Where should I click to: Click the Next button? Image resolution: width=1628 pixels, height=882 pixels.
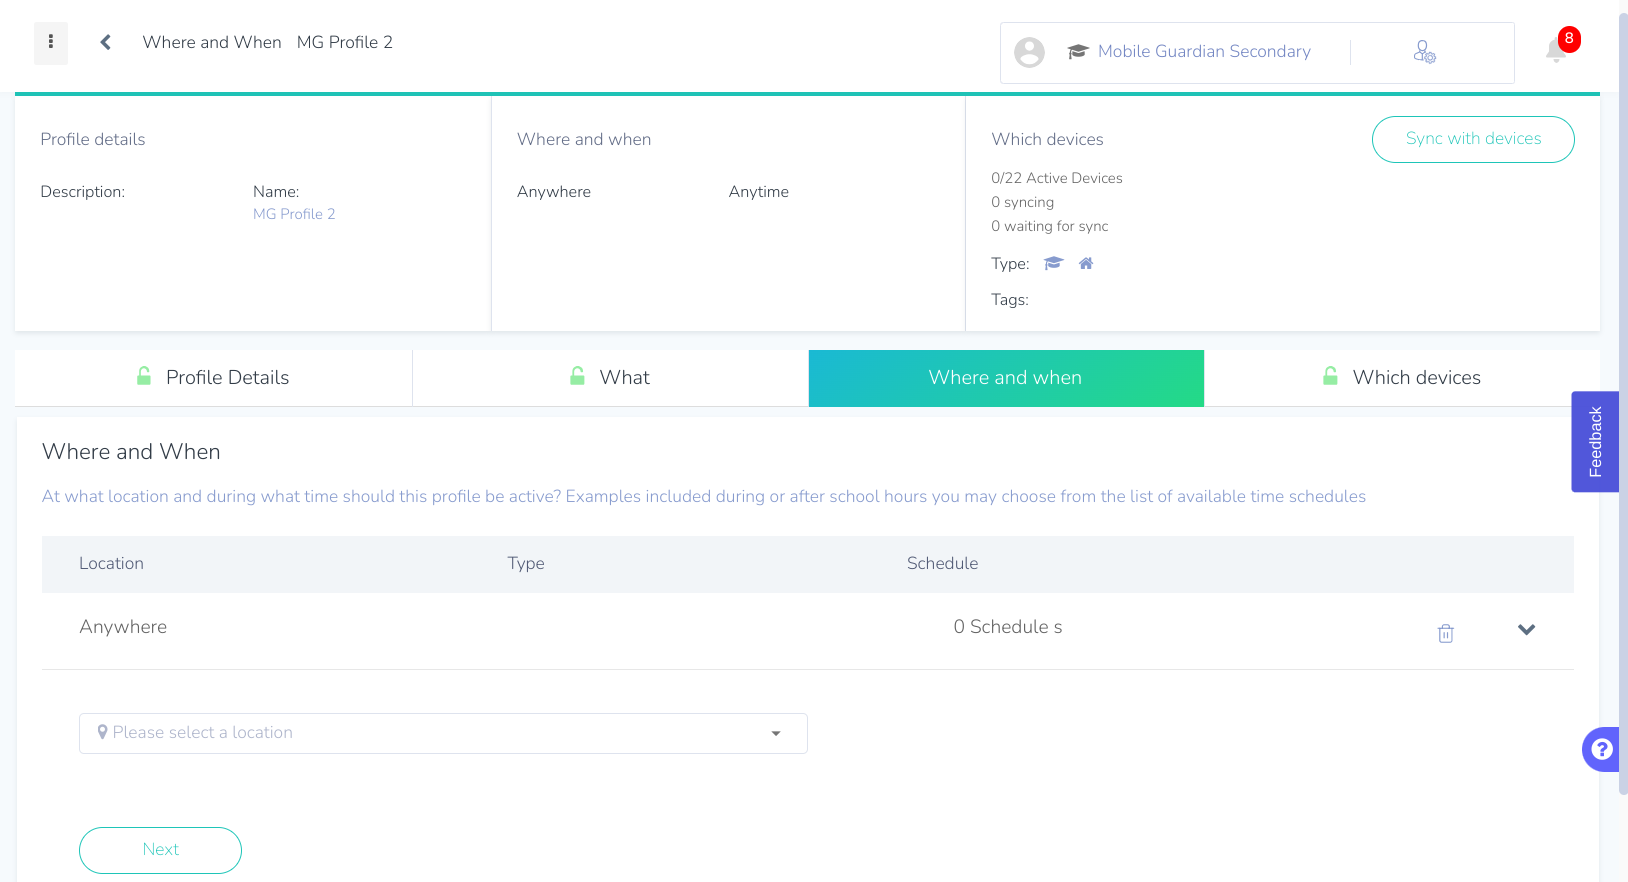pos(160,850)
